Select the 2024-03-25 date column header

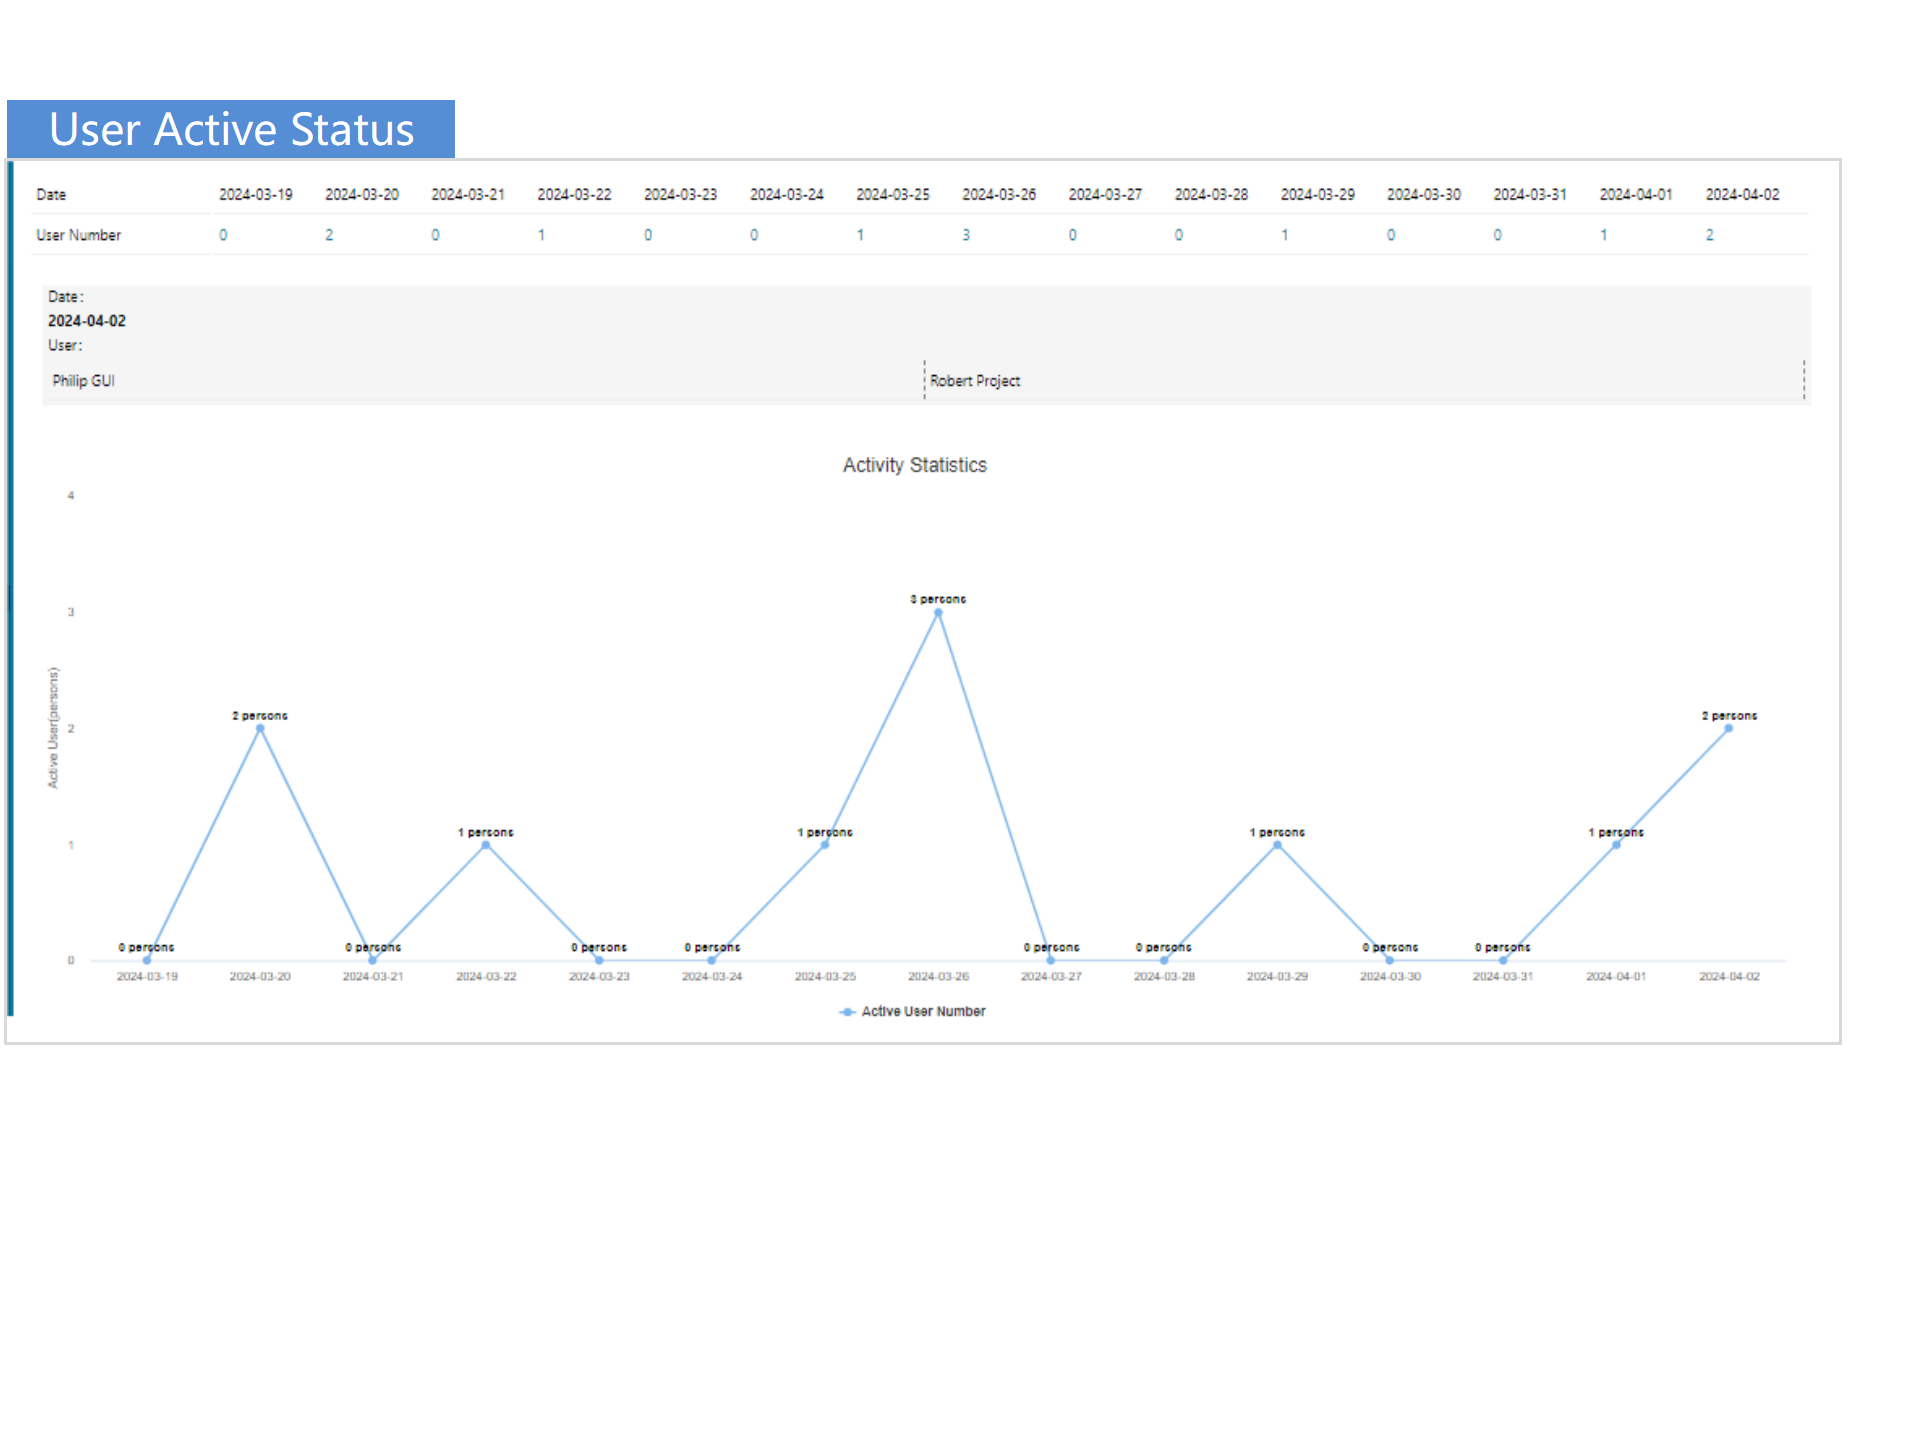[892, 194]
